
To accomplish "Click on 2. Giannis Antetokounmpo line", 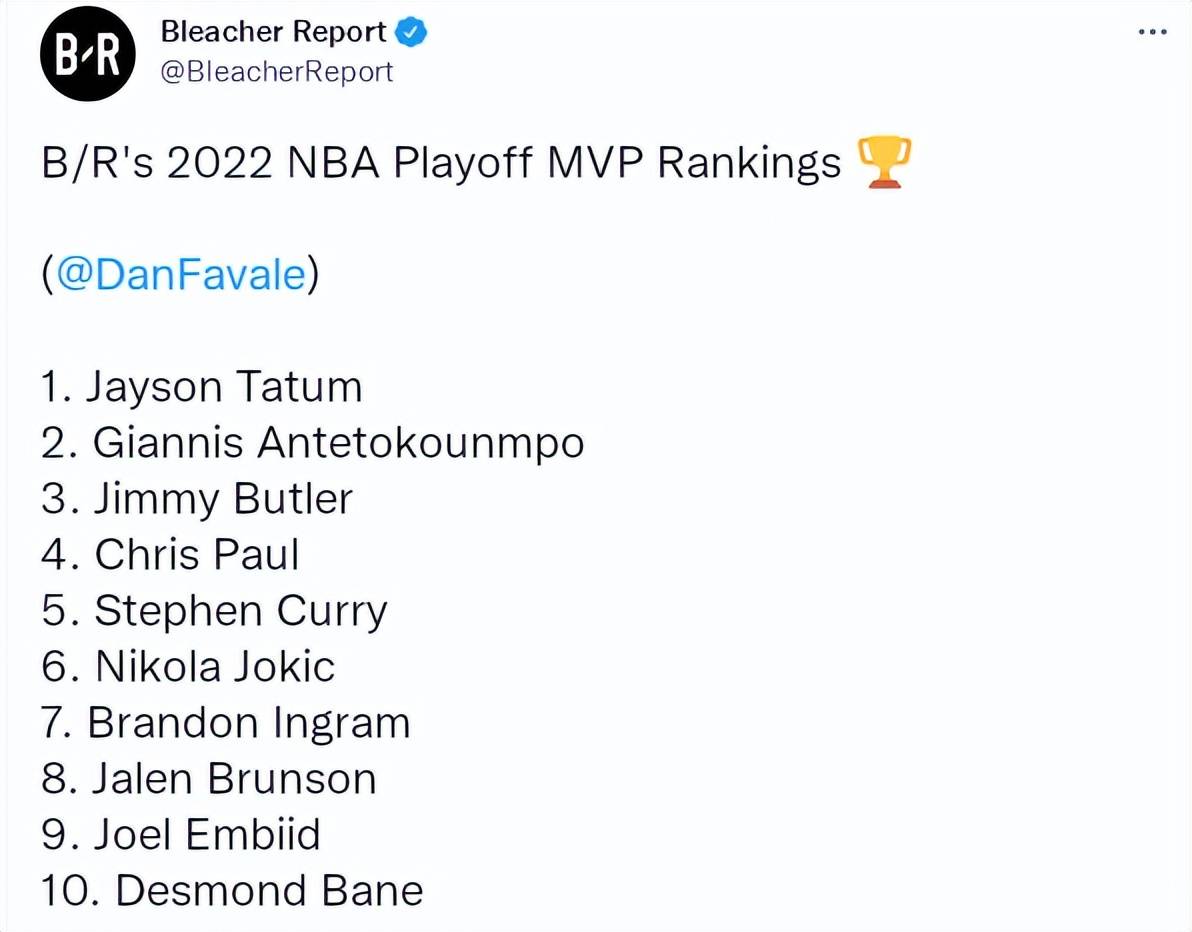I will tap(312, 443).
